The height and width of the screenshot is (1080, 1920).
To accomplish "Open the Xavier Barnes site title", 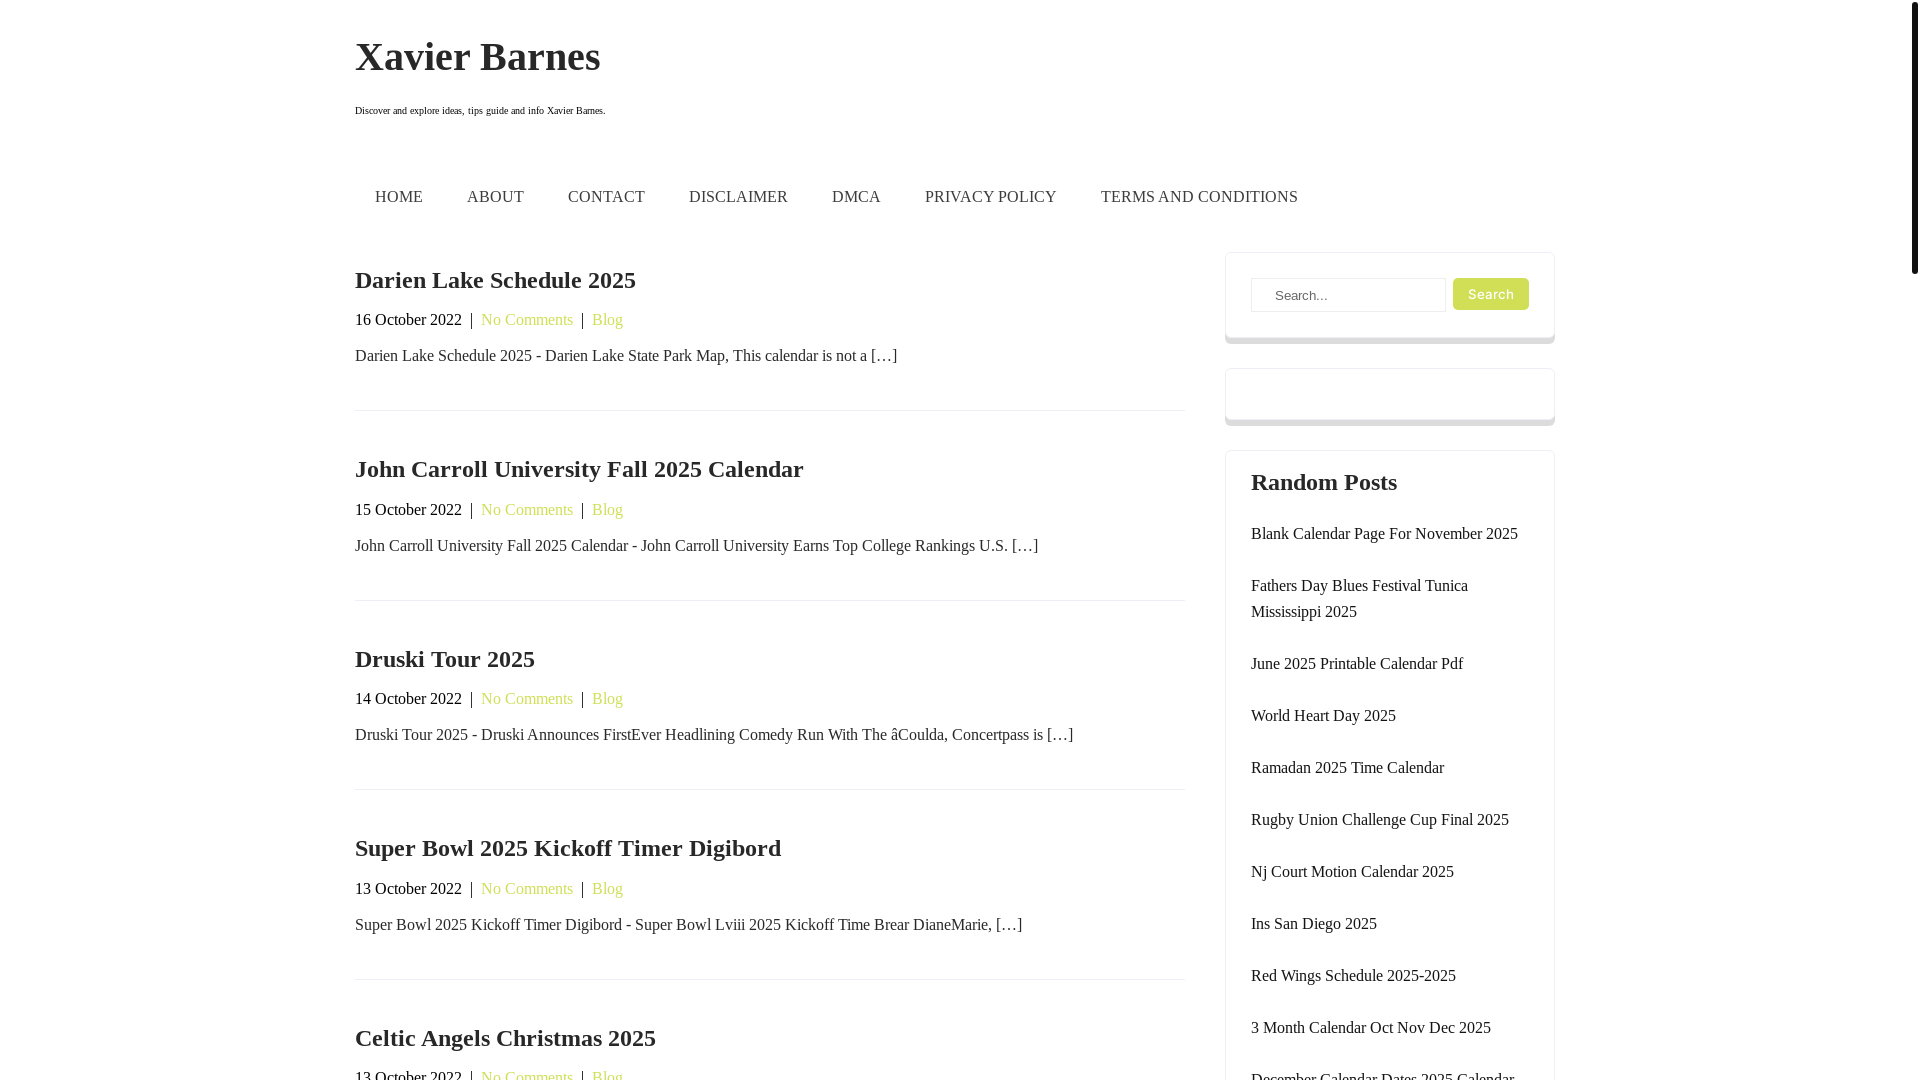I will point(477,57).
